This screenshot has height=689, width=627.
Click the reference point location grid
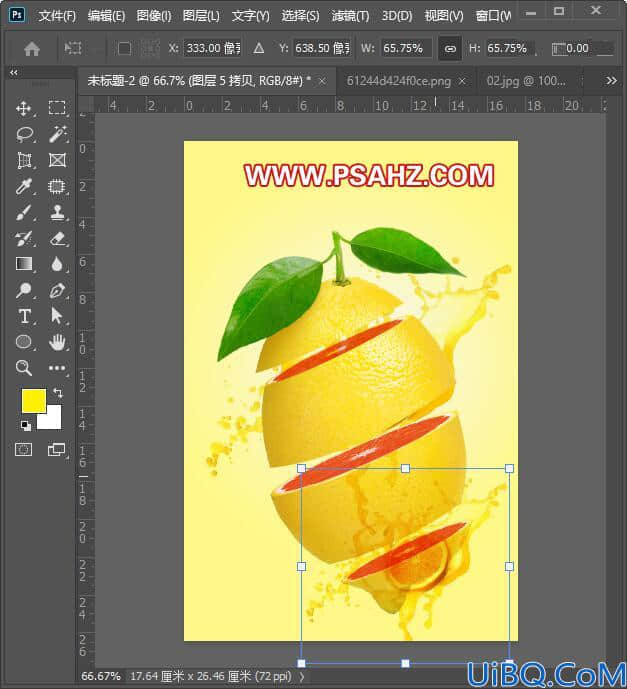[149, 48]
